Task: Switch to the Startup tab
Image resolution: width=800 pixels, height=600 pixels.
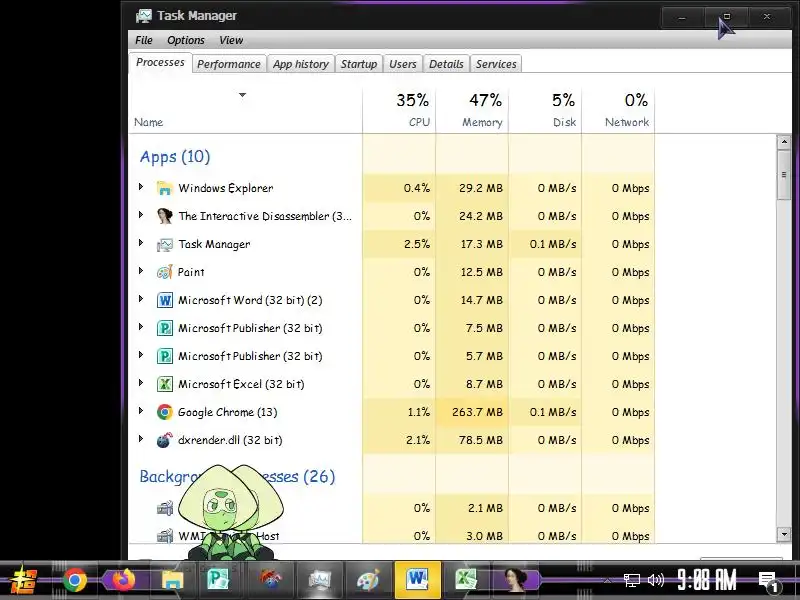Action: 359,64
